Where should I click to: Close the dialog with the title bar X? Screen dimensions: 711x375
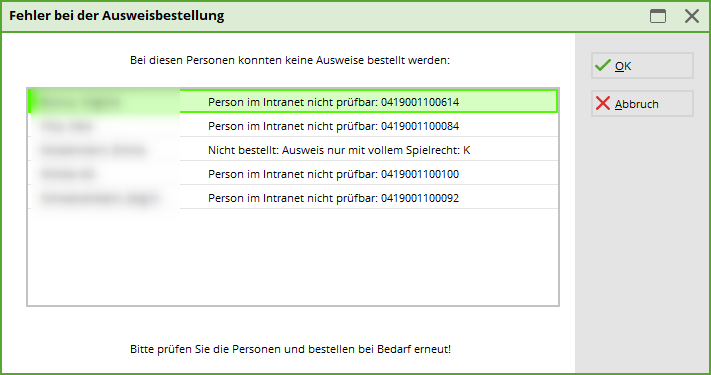pyautogui.click(x=692, y=16)
